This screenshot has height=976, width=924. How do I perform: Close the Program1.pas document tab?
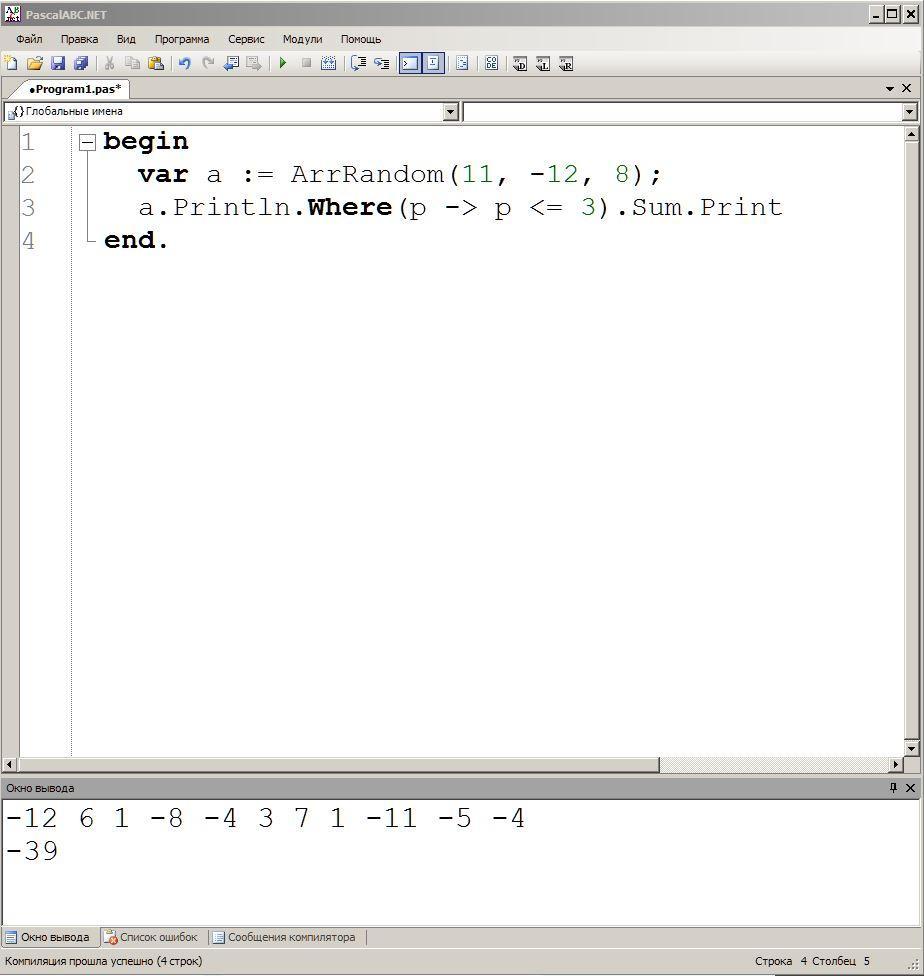coord(907,88)
